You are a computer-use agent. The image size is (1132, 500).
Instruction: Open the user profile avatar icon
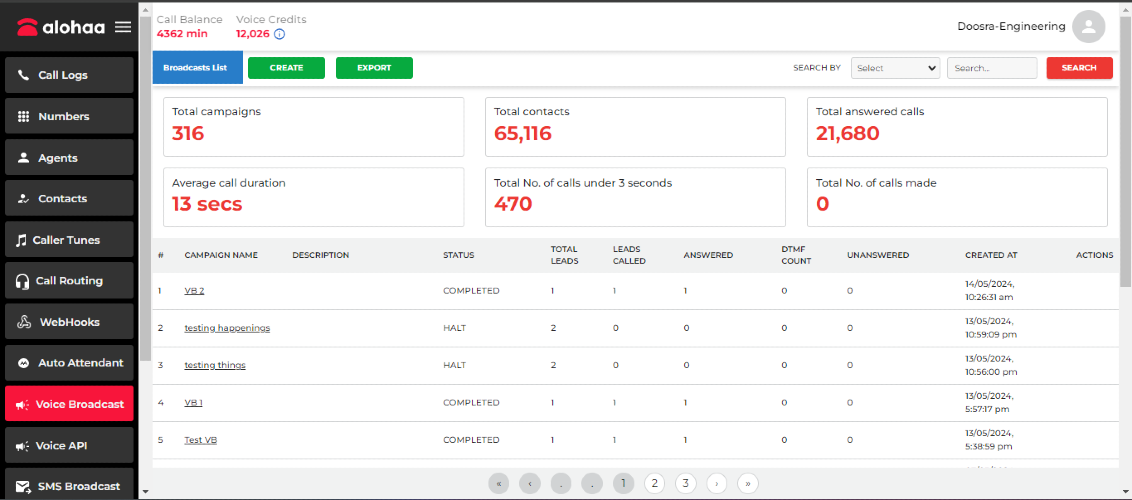click(1089, 27)
